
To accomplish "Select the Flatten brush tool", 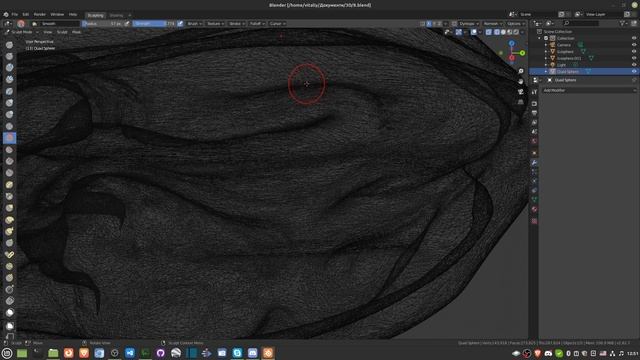I will [x=9, y=150].
